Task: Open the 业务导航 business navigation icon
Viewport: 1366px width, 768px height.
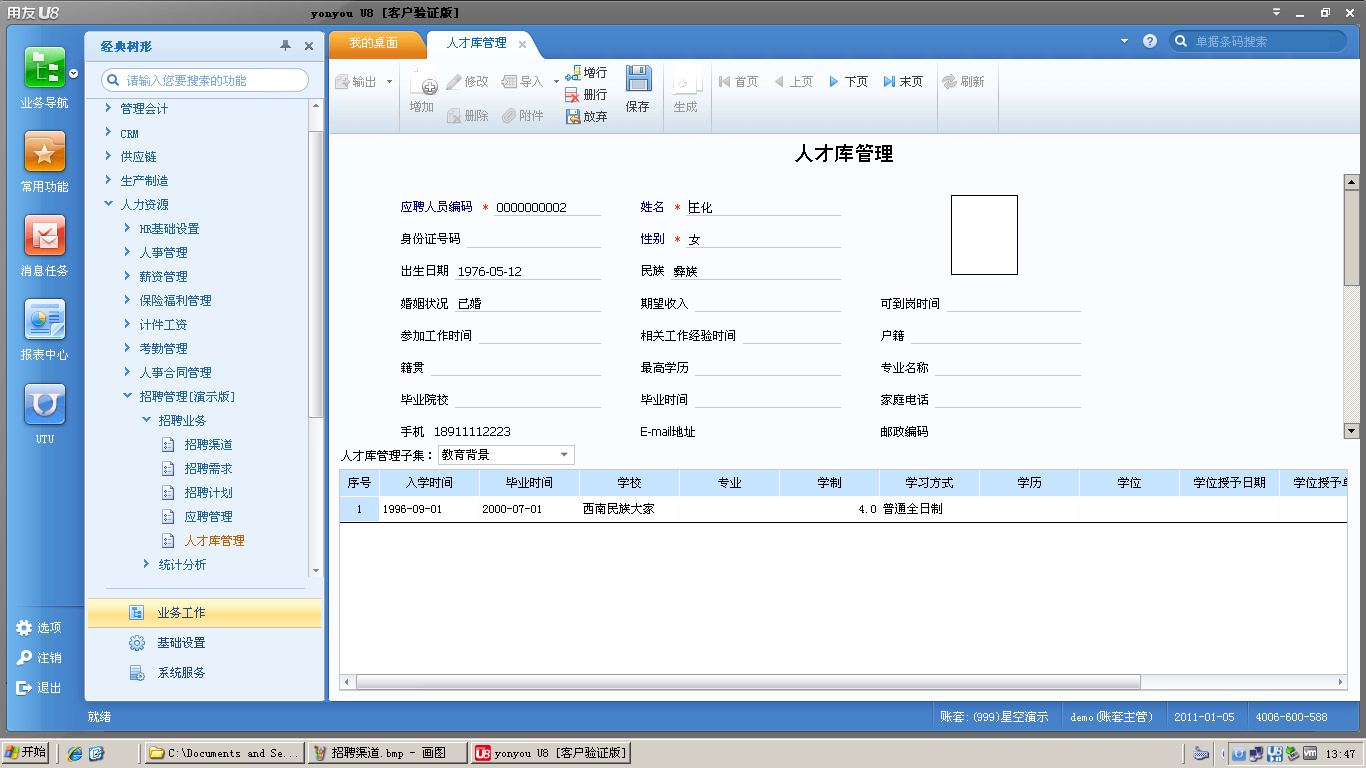Action: tap(45, 67)
